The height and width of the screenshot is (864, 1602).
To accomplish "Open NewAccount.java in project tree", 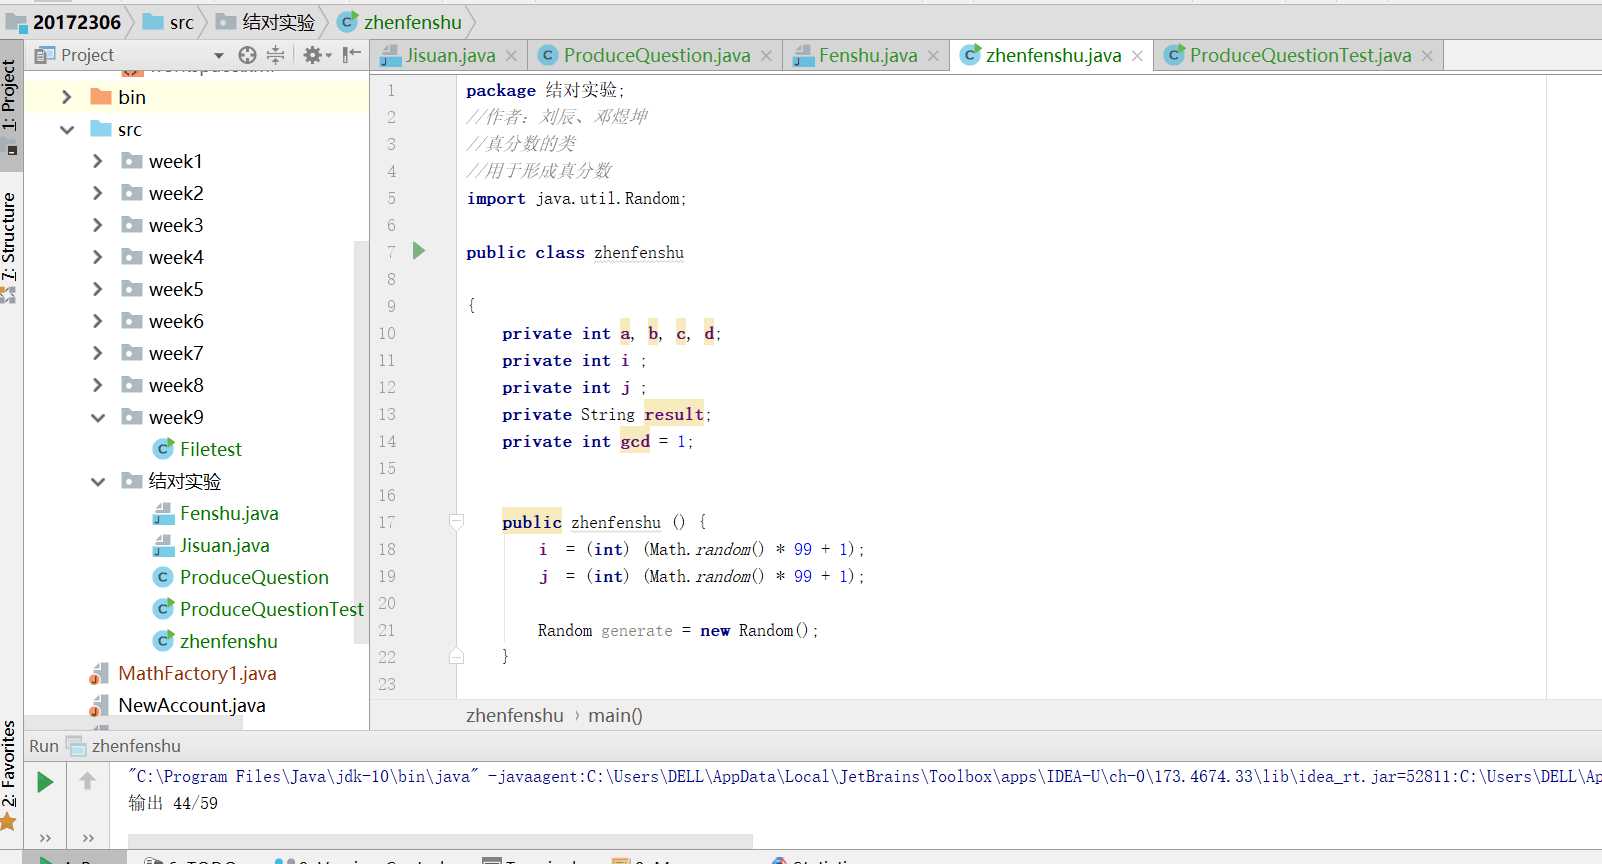I will pos(192,705).
